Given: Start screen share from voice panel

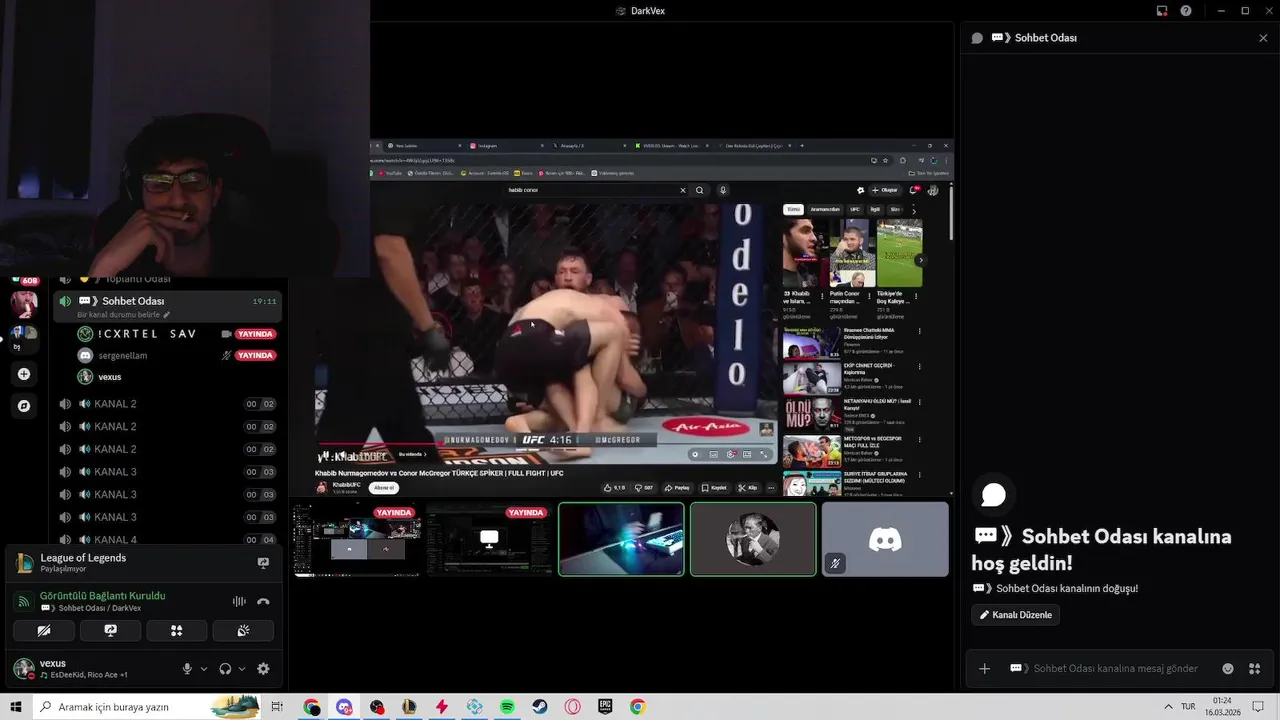Looking at the screenshot, I should 110,631.
